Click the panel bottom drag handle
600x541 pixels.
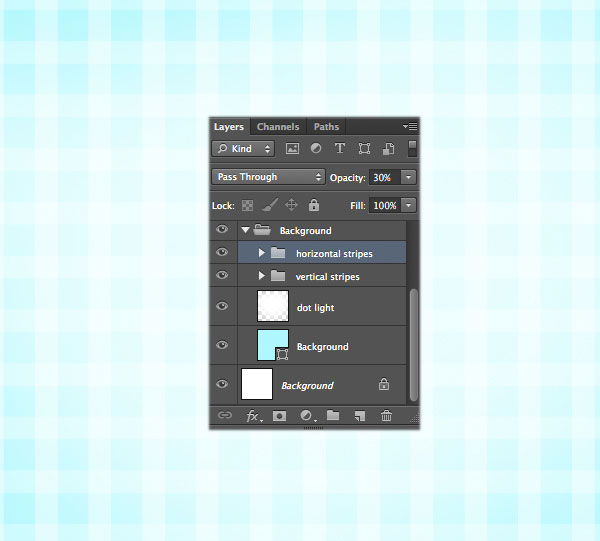click(313, 428)
